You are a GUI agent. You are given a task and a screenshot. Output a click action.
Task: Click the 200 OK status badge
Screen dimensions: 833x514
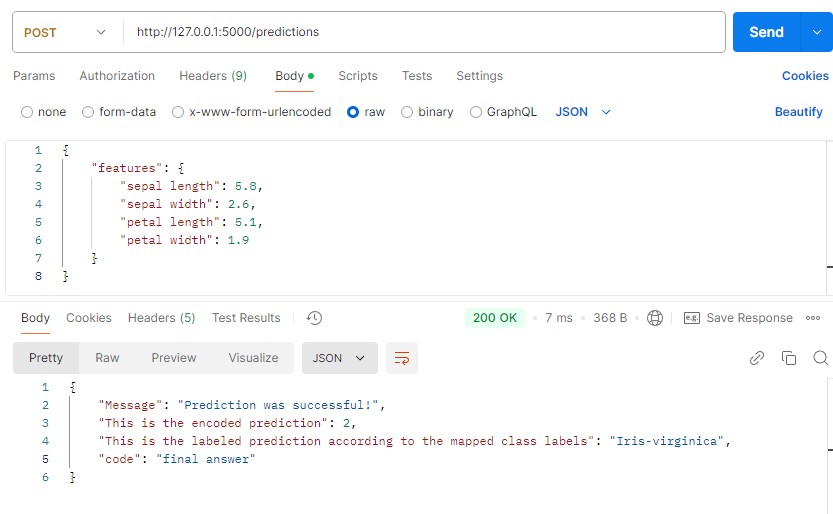click(495, 318)
